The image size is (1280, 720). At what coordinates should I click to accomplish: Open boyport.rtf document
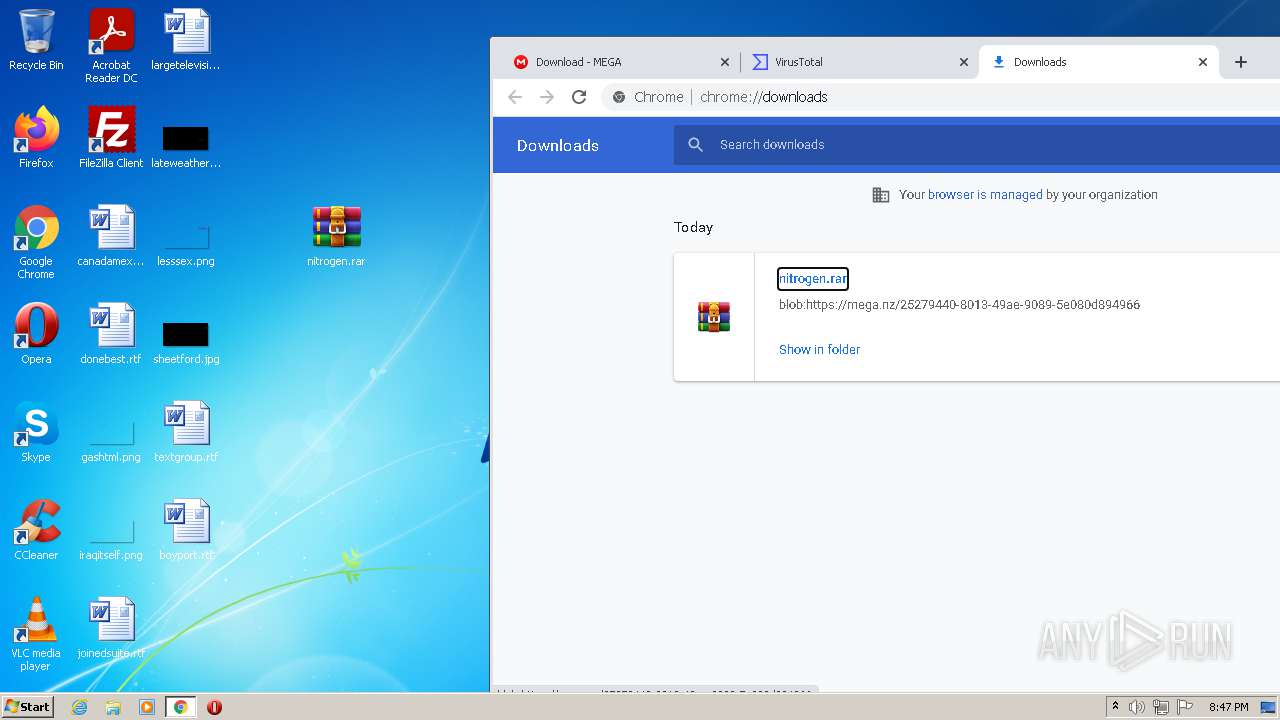186,530
